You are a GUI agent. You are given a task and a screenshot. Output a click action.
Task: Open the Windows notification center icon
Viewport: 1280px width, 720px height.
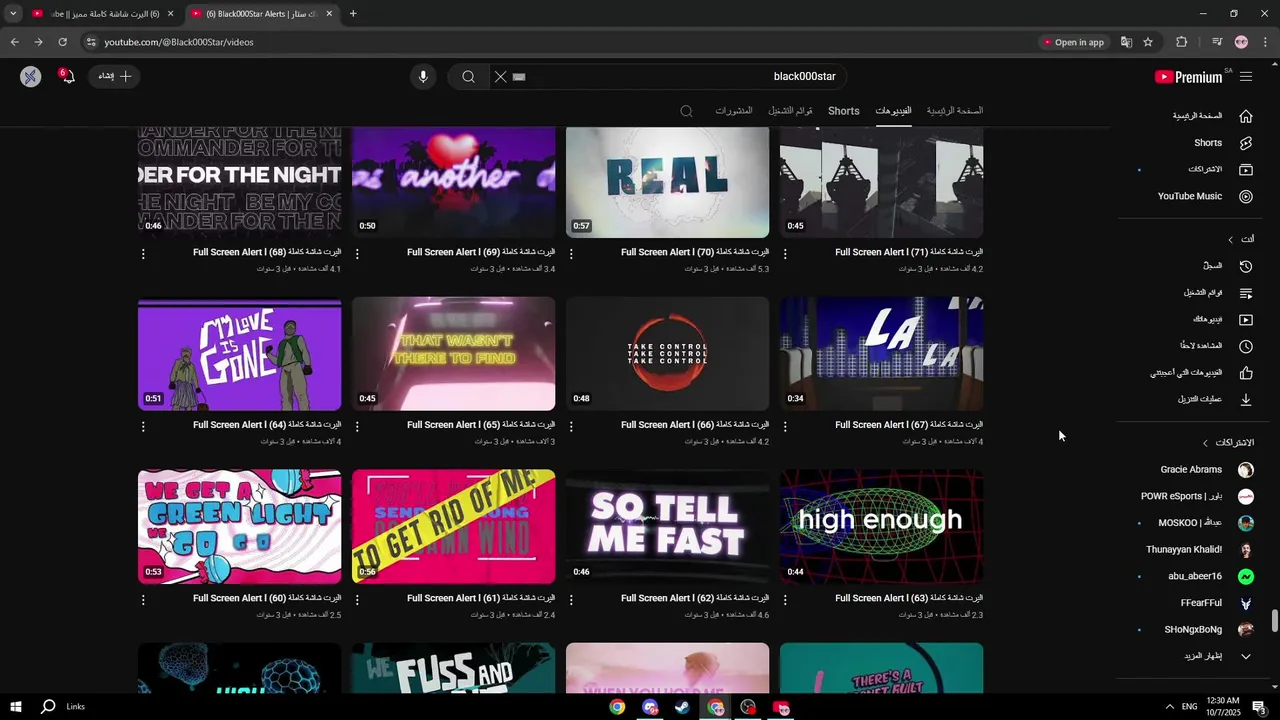coord(1259,707)
